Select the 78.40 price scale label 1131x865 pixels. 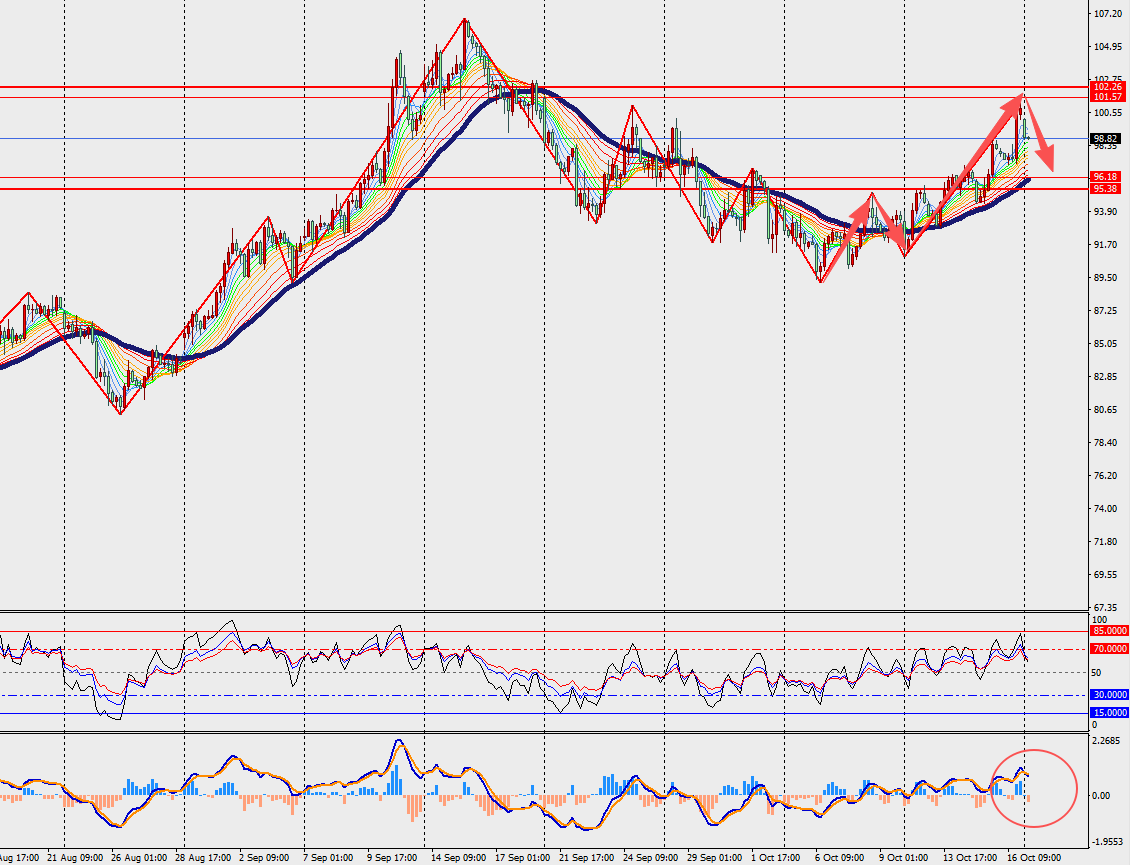point(1106,442)
